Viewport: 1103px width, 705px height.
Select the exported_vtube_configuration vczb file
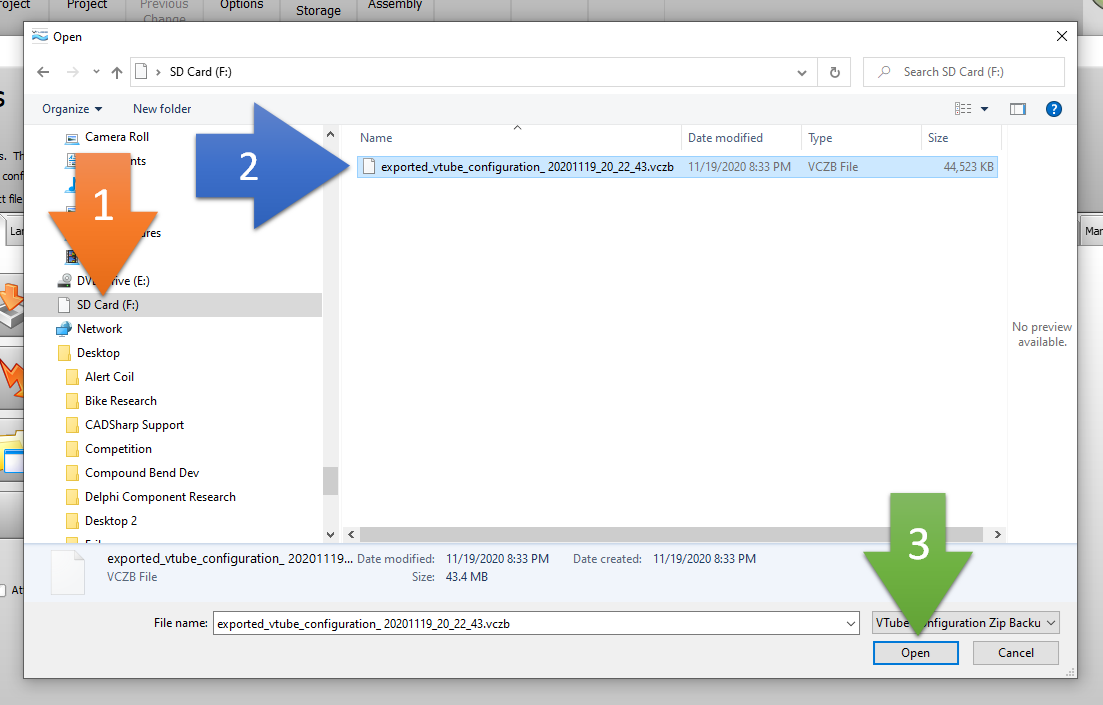point(513,167)
